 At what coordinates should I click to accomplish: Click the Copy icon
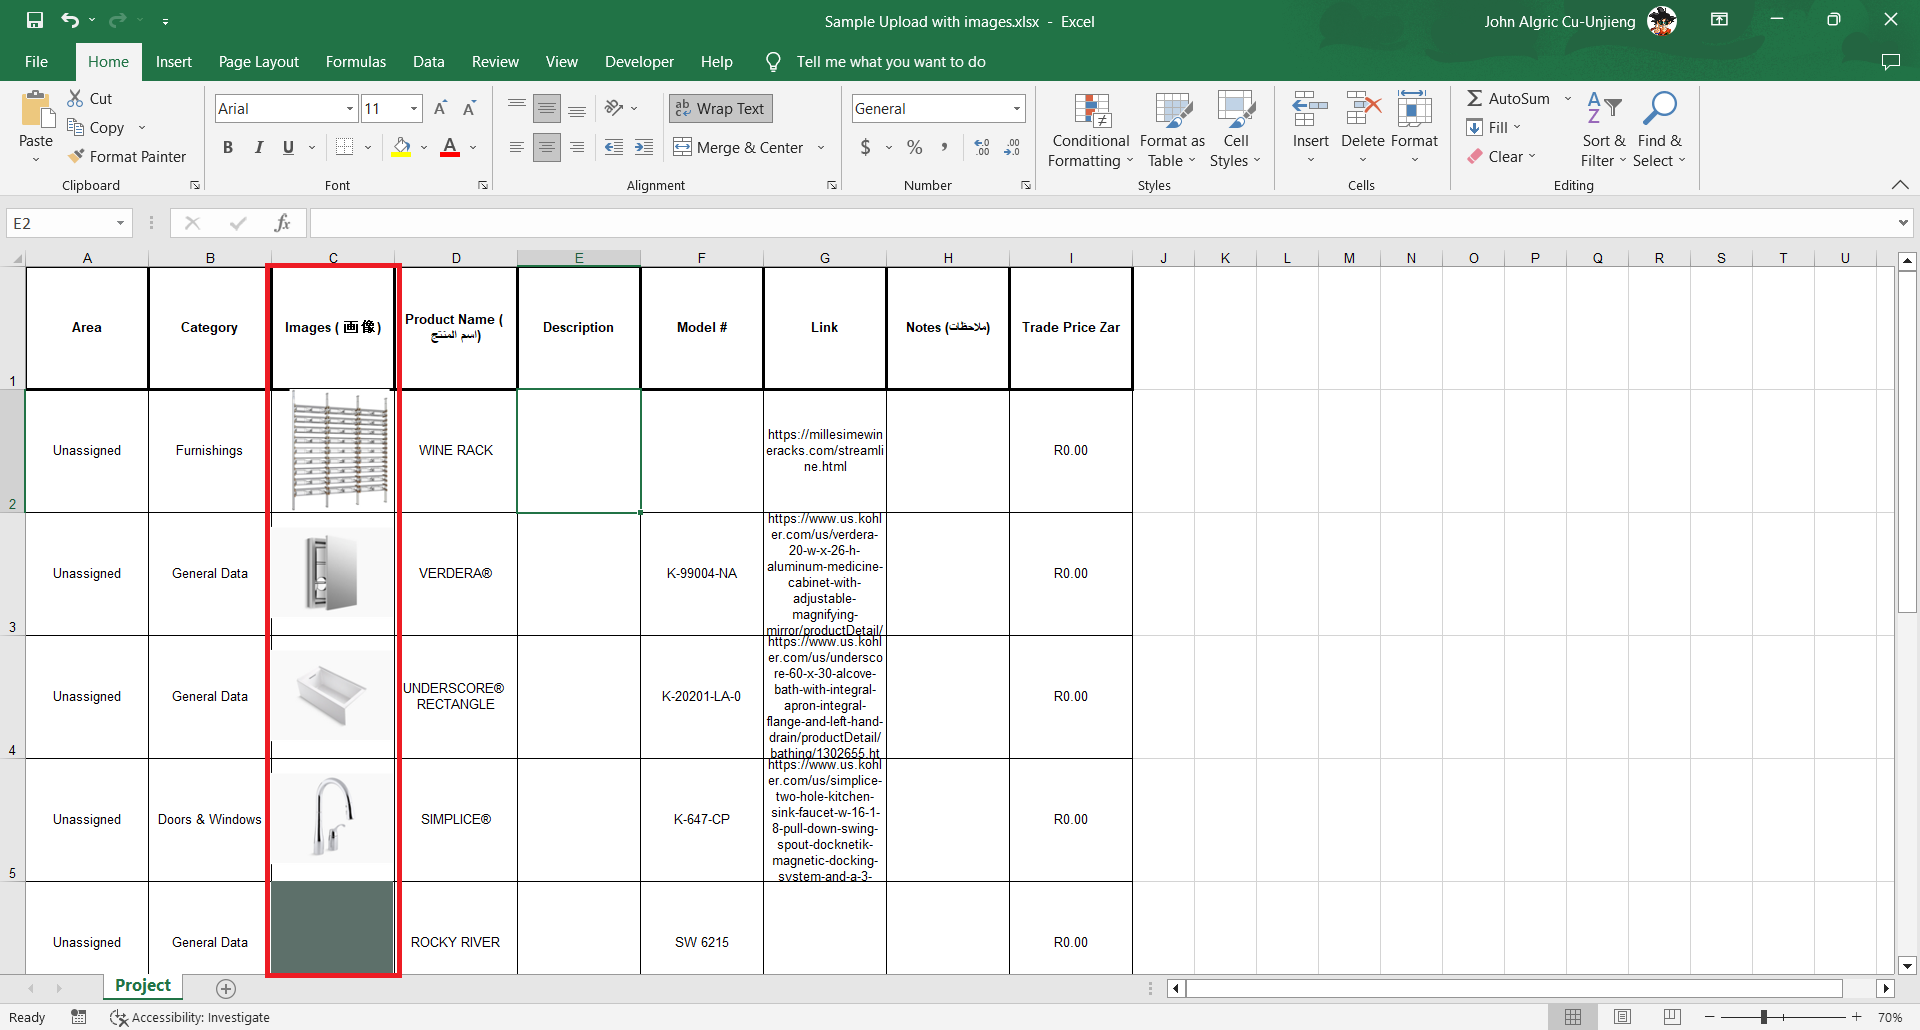pyautogui.click(x=75, y=127)
